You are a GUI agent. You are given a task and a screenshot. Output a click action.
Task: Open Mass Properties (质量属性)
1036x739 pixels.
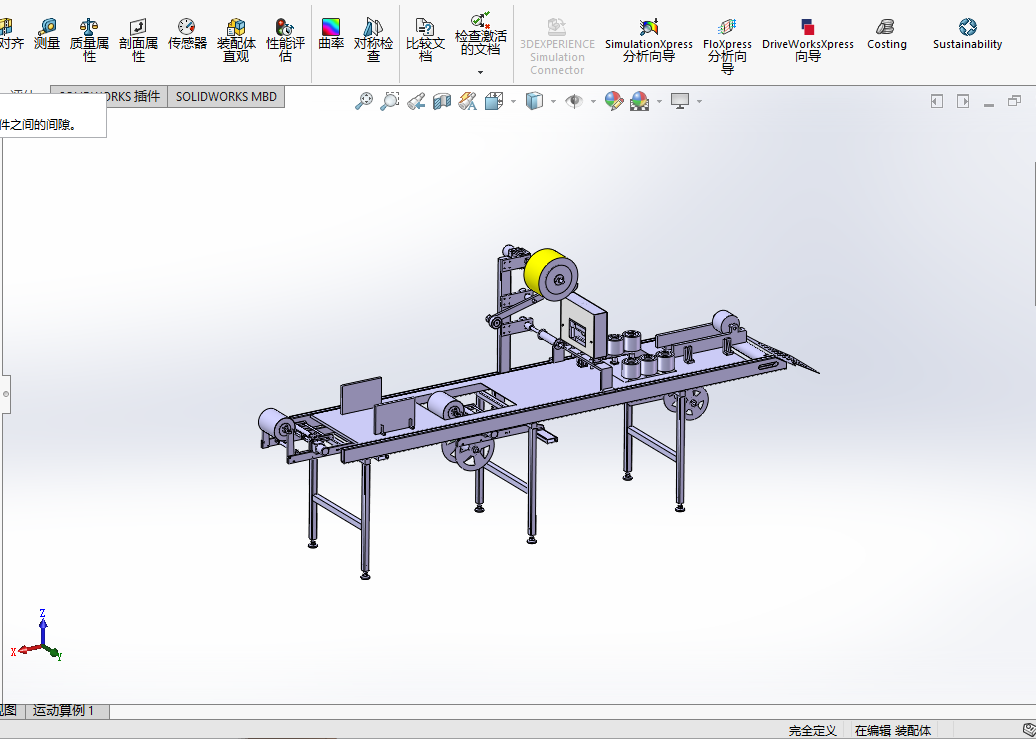click(89, 40)
